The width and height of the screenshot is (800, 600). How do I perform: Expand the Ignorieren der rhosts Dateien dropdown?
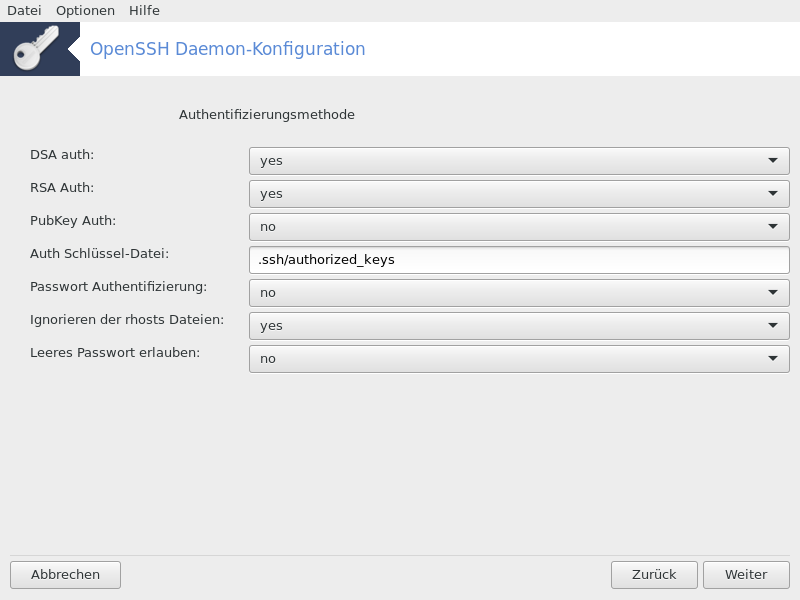coord(519,326)
